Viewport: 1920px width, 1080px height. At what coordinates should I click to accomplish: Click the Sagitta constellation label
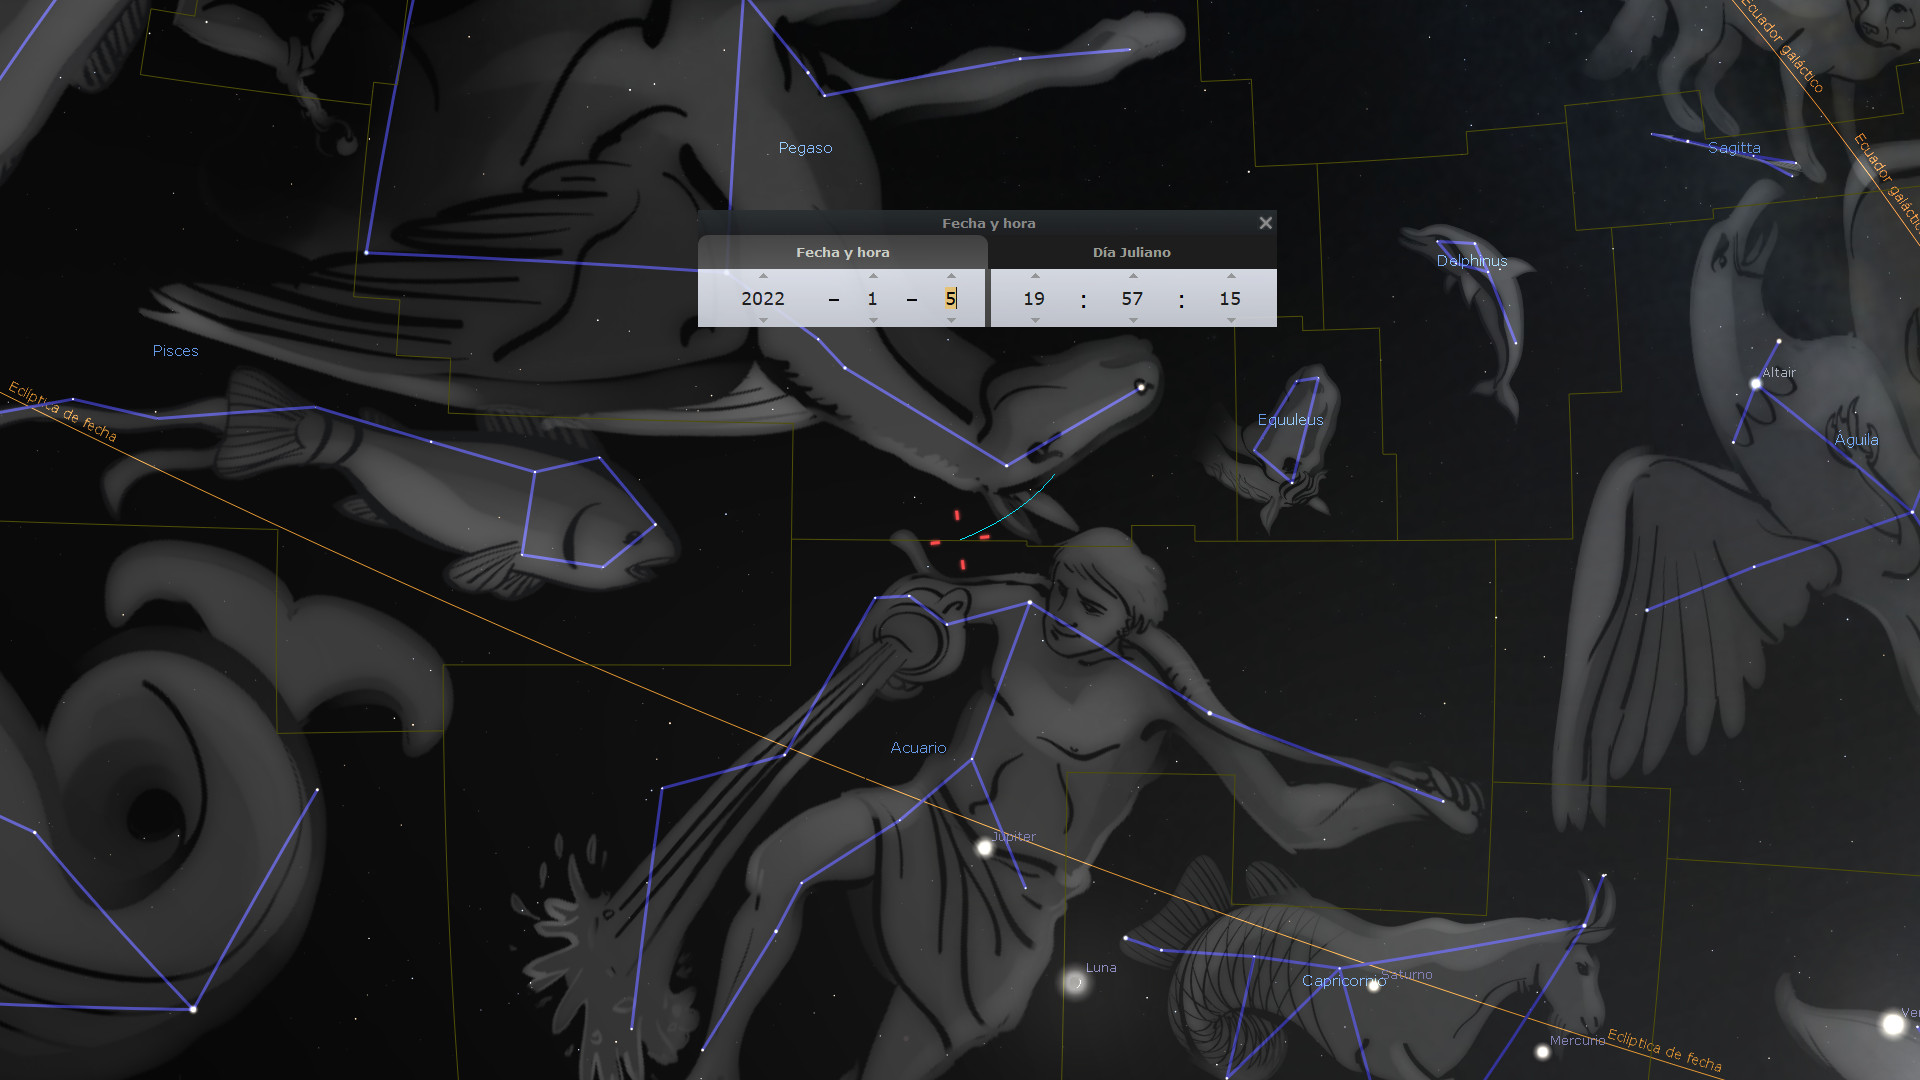[1734, 148]
